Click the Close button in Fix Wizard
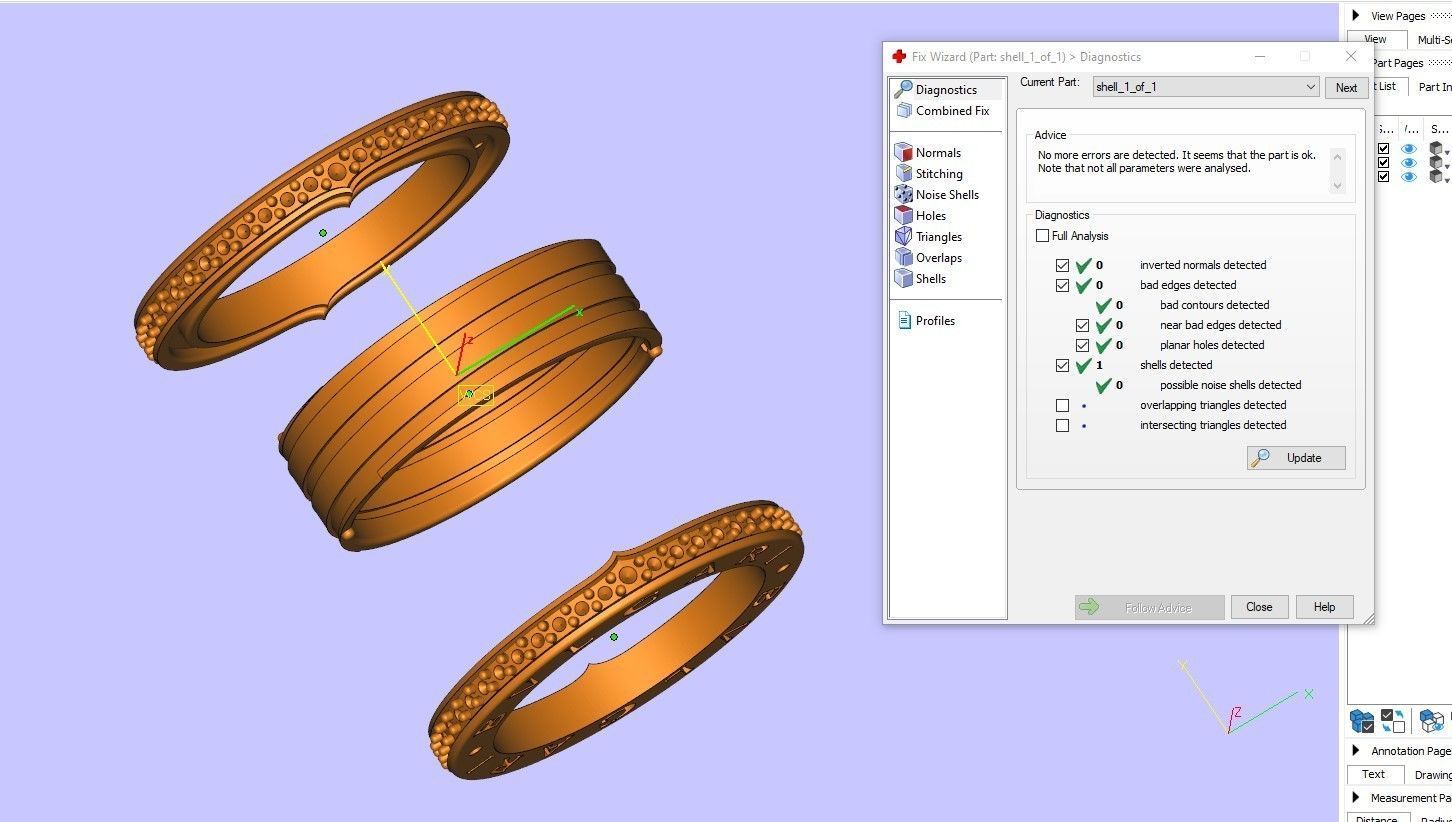This screenshot has width=1452, height=822. tap(1259, 607)
